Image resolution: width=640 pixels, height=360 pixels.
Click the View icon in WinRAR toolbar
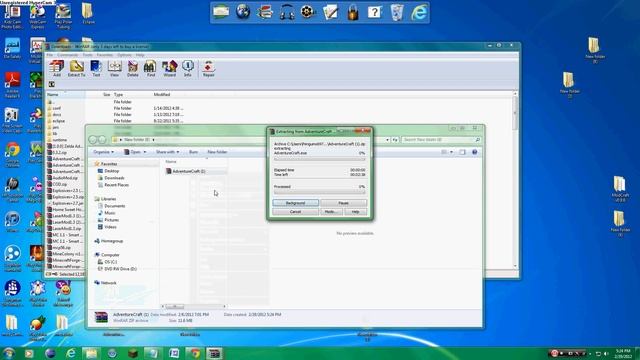114,68
